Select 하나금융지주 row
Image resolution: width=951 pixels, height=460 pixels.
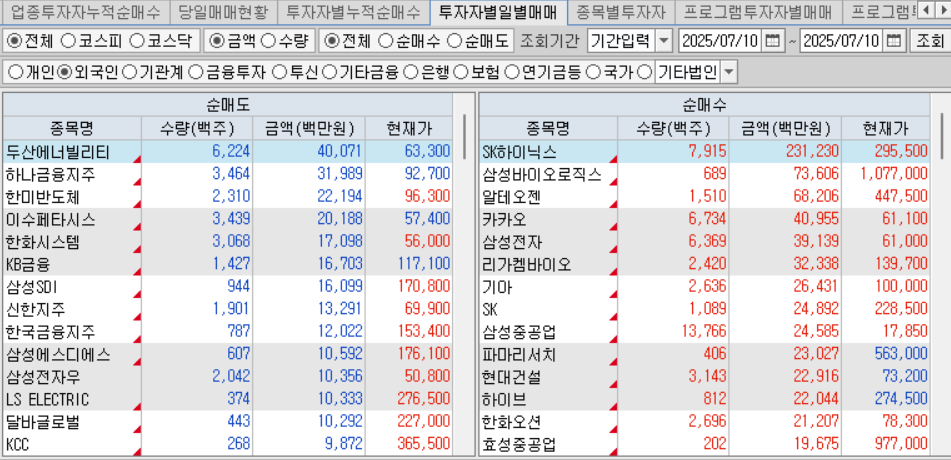[227, 174]
